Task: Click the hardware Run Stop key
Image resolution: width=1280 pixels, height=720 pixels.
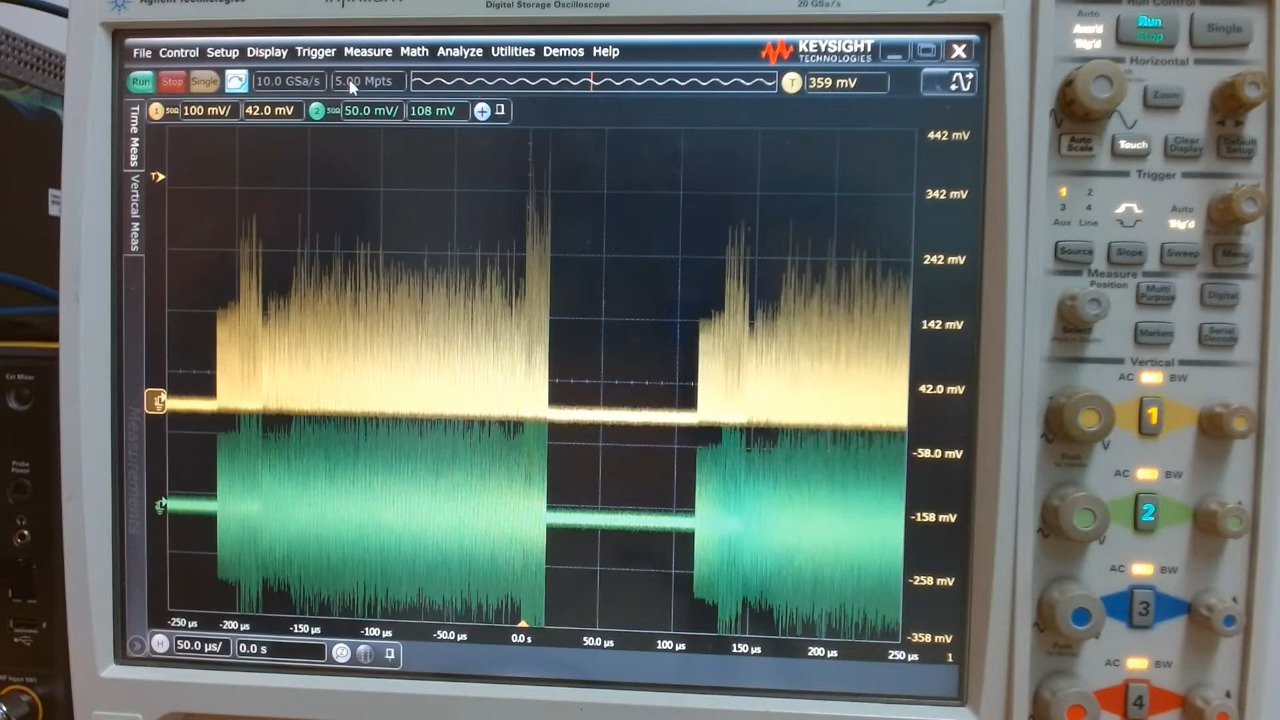Action: [1148, 28]
